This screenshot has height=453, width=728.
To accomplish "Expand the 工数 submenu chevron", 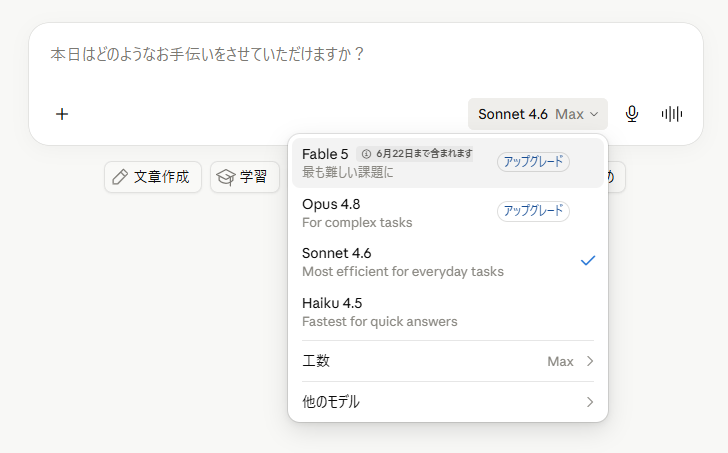I will 590,361.
